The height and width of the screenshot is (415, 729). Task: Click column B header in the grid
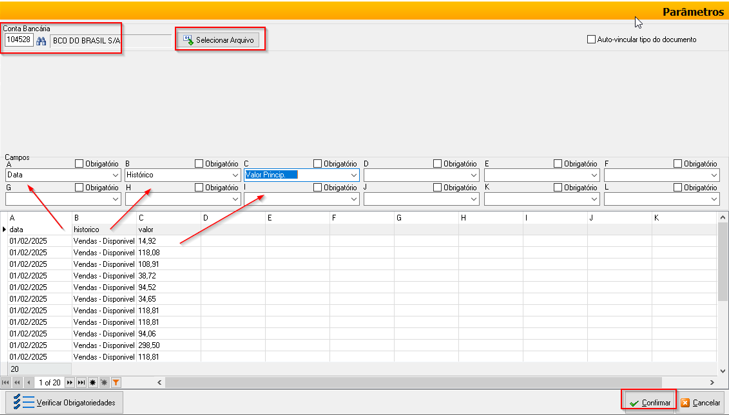[103, 217]
